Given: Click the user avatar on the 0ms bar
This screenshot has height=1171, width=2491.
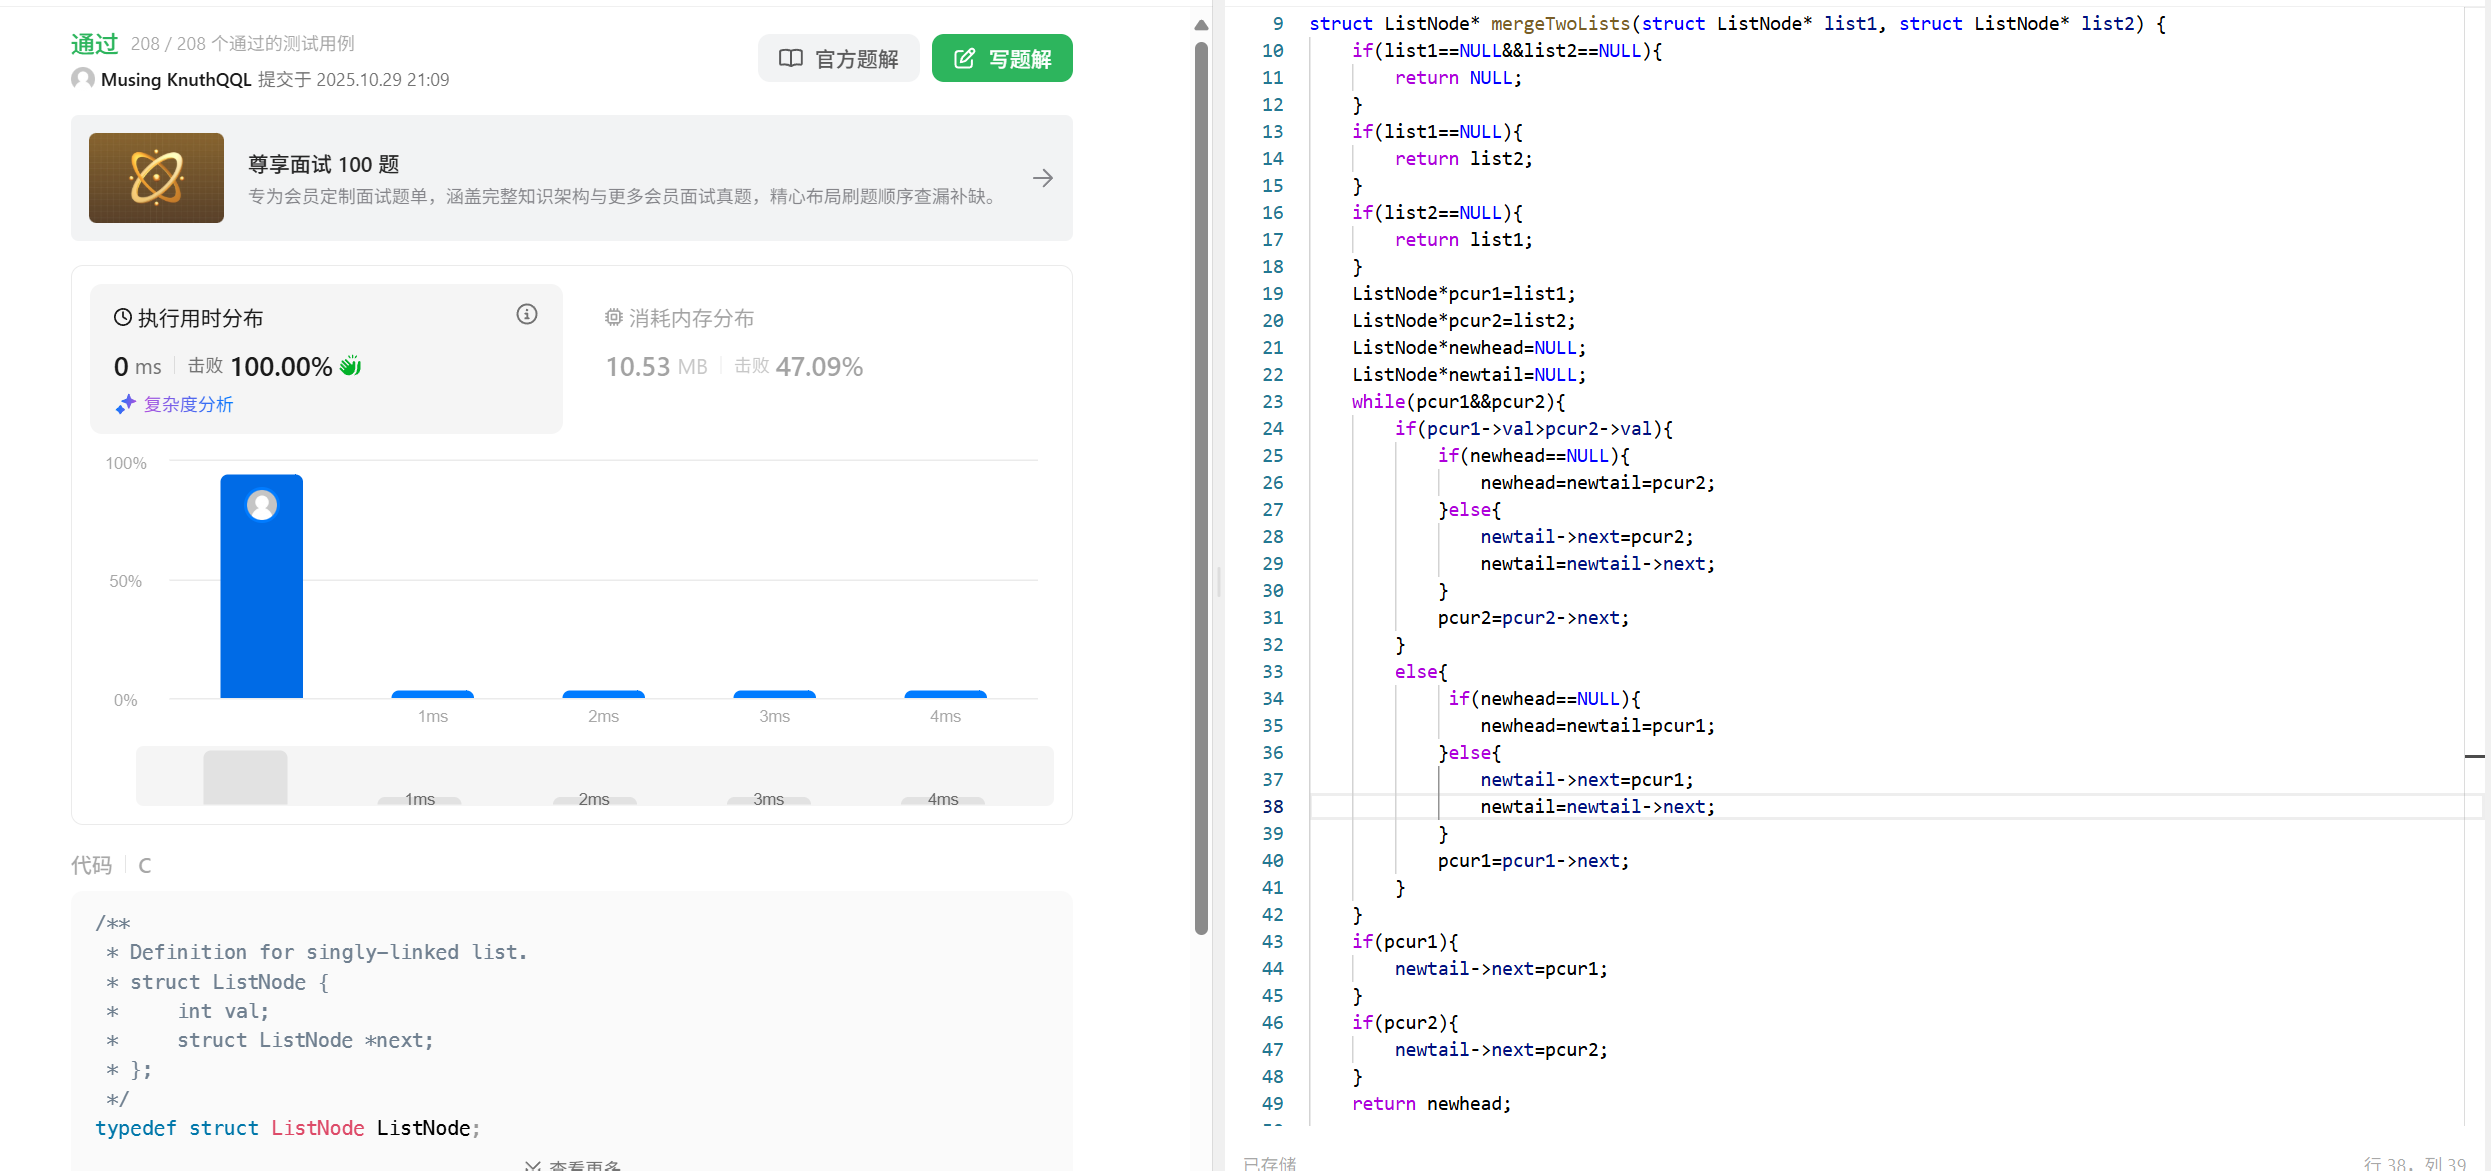Looking at the screenshot, I should (x=262, y=505).
